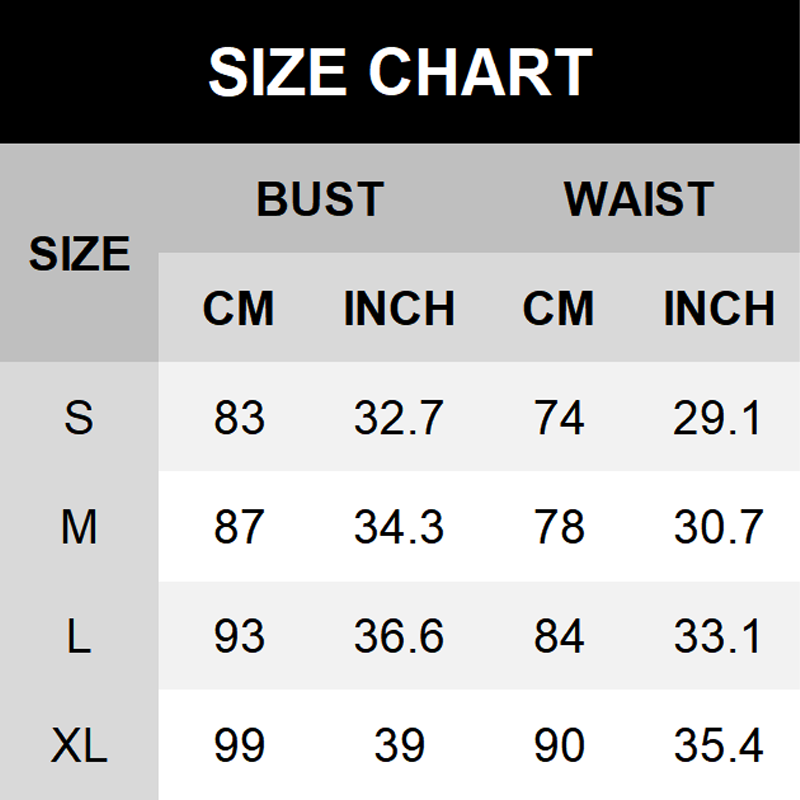Click the SIZE column header
The height and width of the screenshot is (800, 800).
pos(79,253)
